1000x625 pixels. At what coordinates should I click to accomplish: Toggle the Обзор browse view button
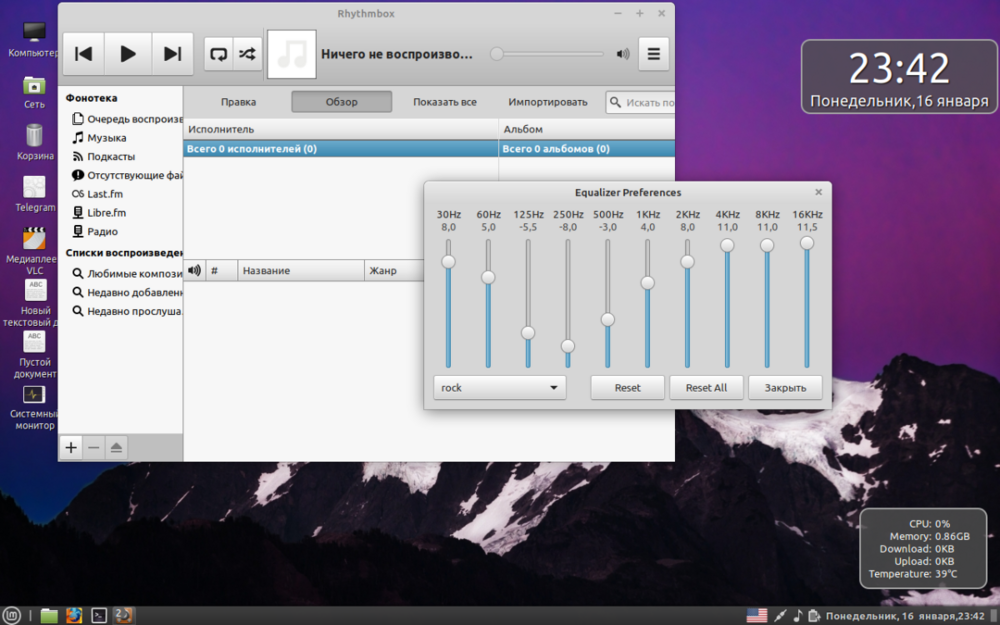pos(341,102)
